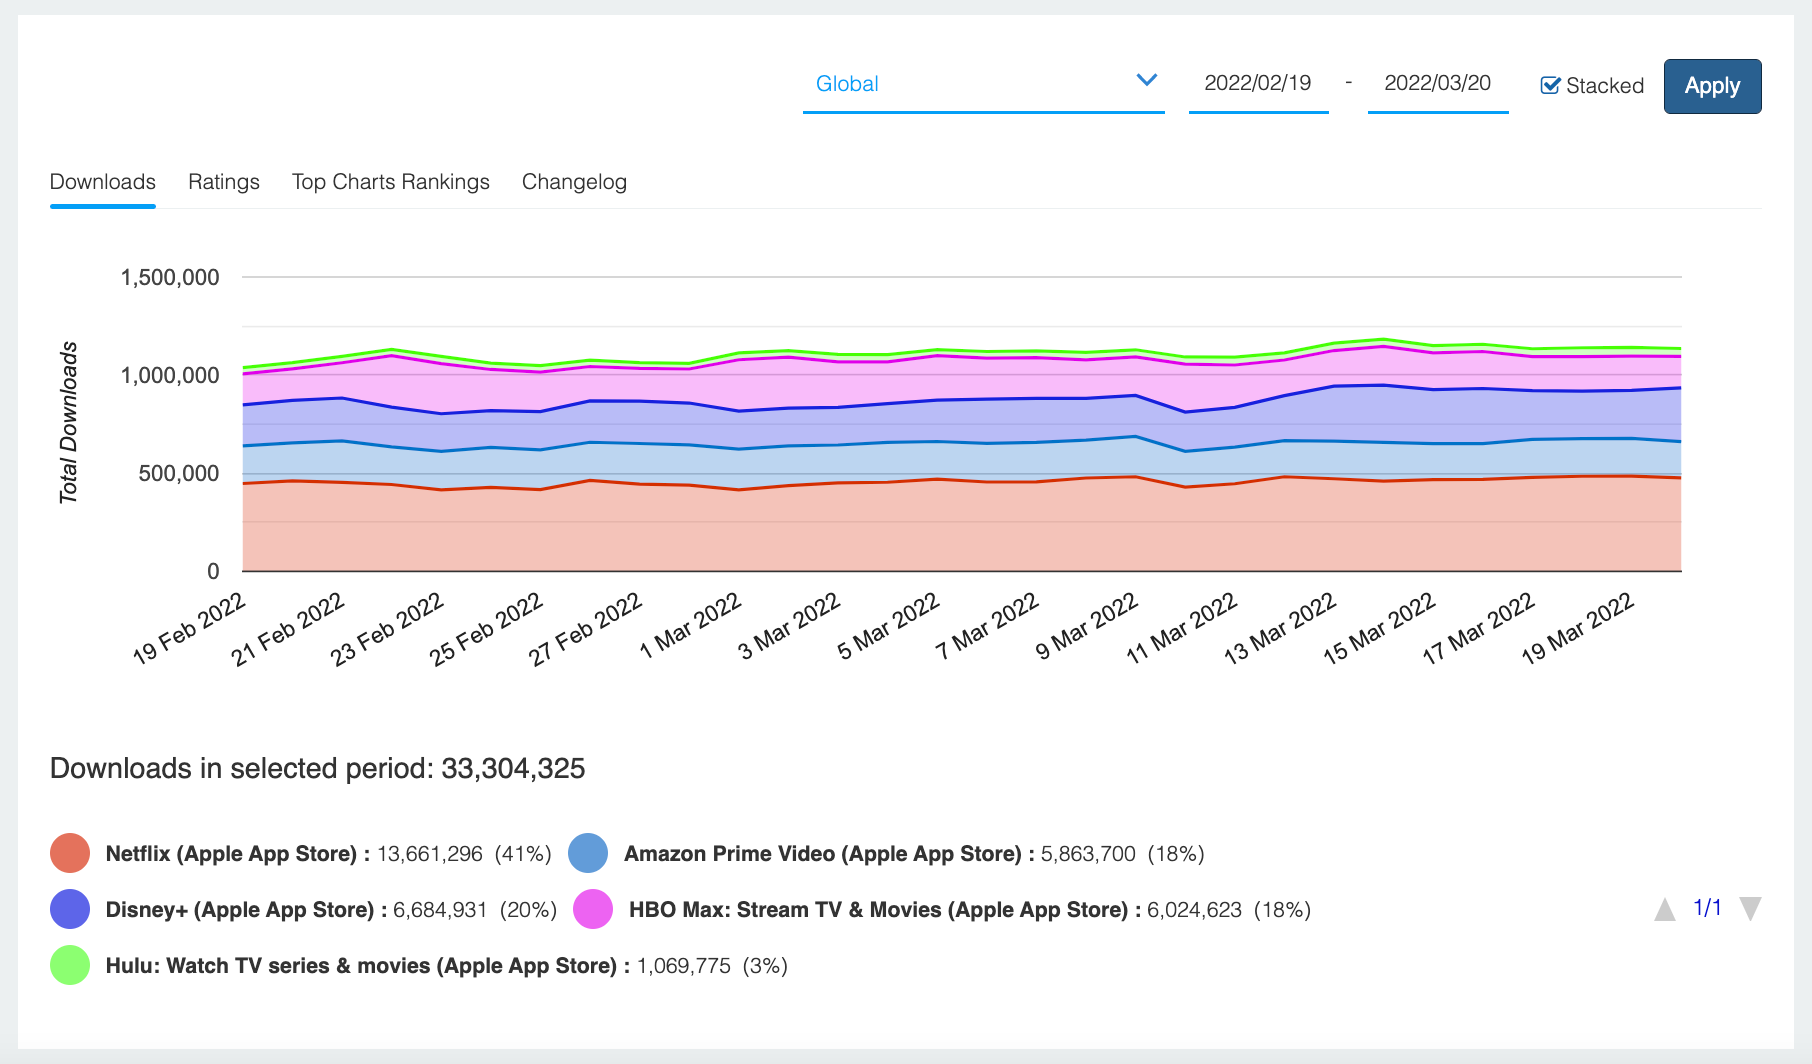
Task: Open the Top Charts Rankings tab
Action: (391, 182)
